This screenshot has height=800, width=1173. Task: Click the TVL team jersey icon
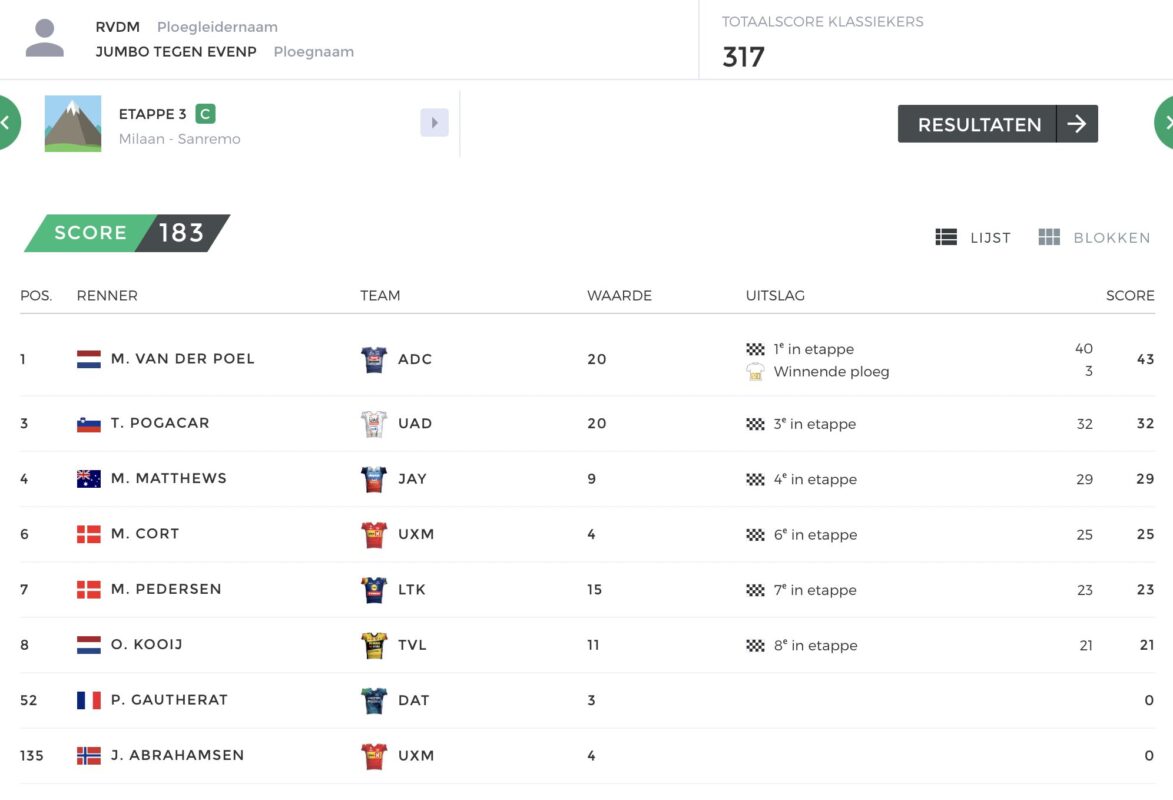374,645
